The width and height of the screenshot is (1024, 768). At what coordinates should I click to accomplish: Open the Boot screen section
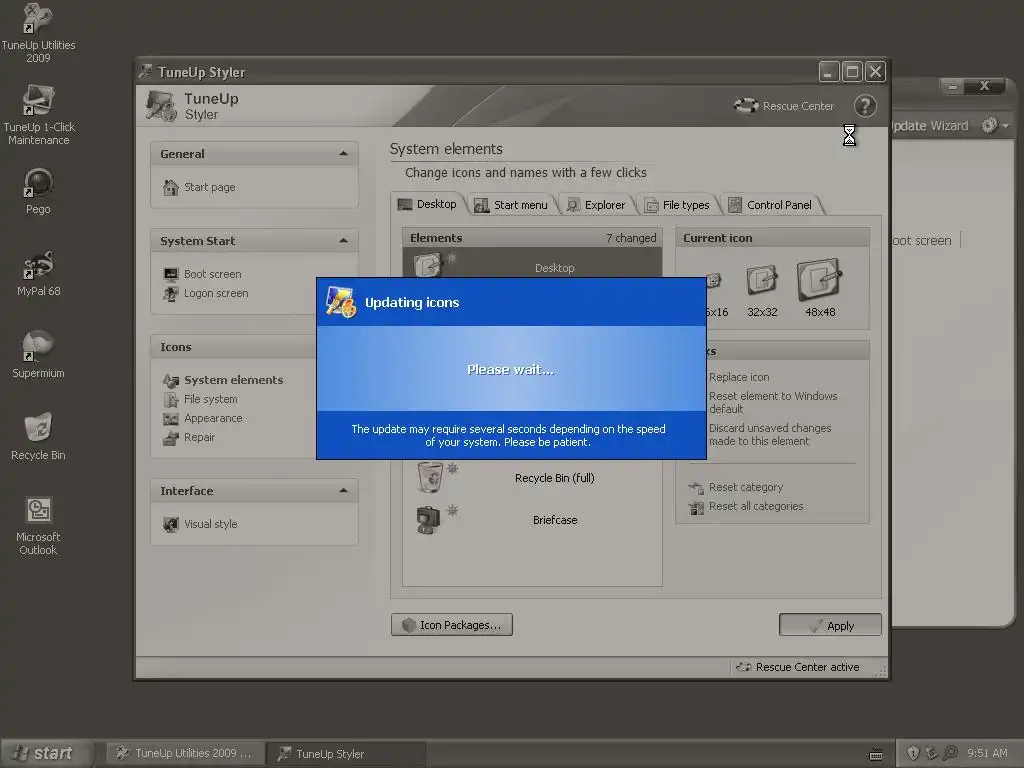click(202, 274)
